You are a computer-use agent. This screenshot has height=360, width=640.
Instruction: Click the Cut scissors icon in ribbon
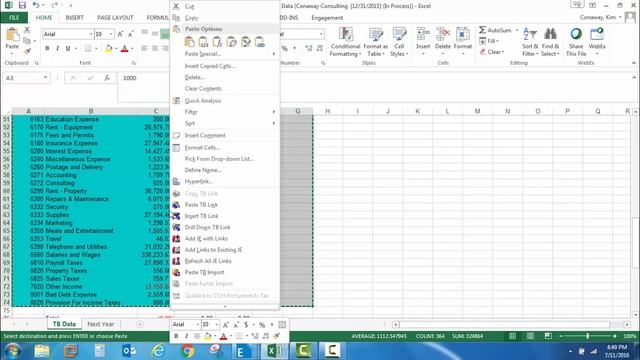click(x=27, y=30)
